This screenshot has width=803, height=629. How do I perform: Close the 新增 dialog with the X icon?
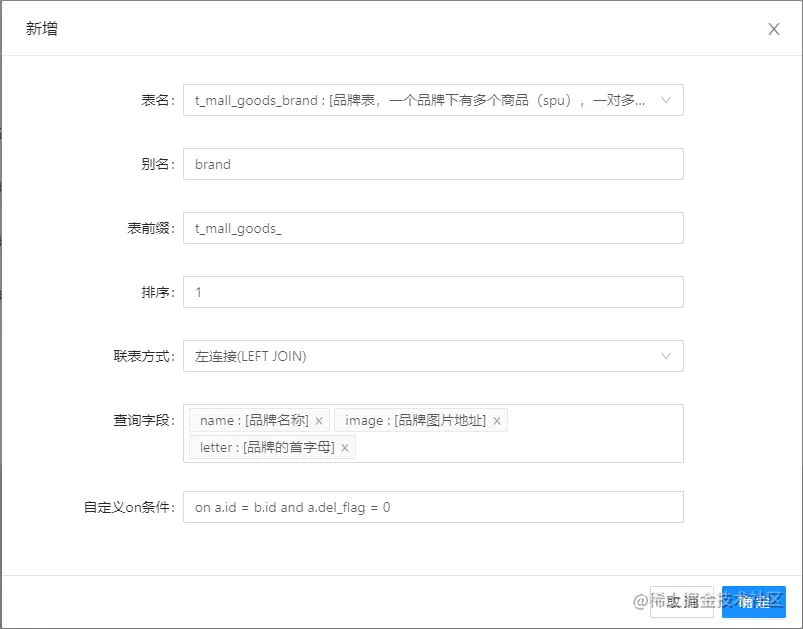[x=773, y=29]
